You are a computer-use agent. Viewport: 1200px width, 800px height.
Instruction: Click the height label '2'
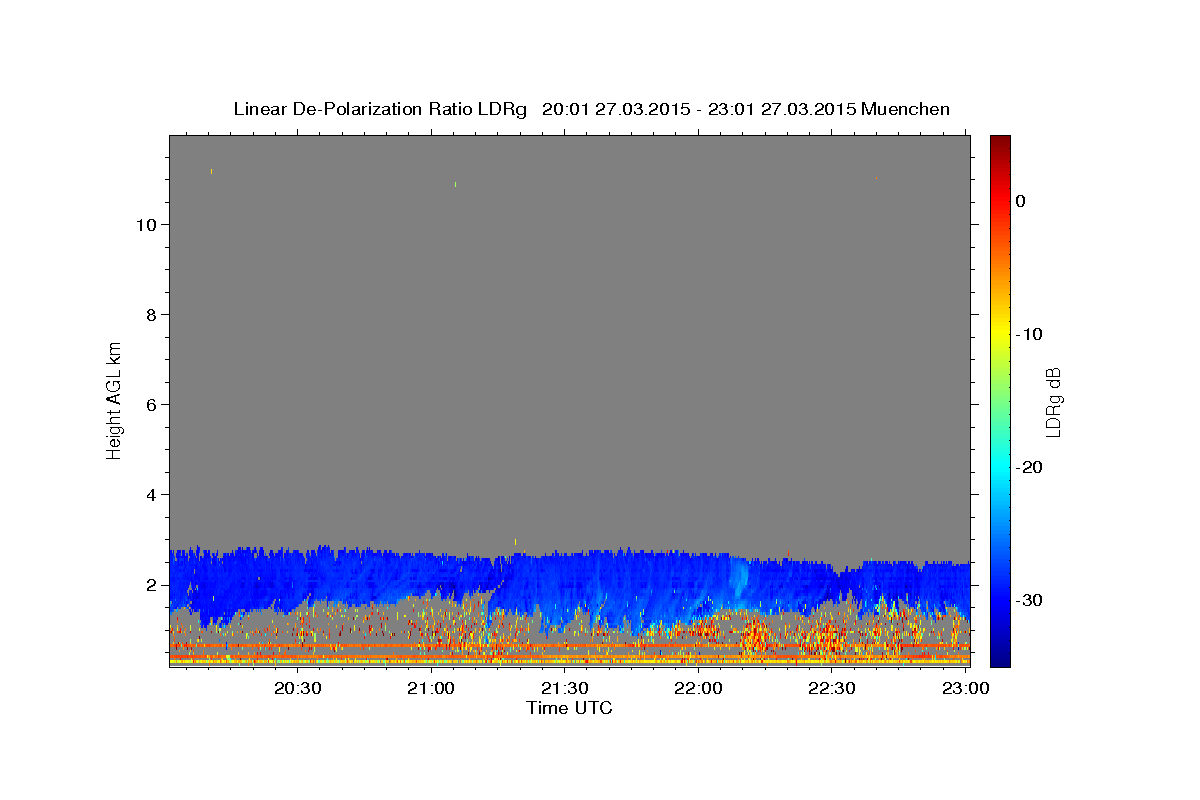pyautogui.click(x=150, y=585)
